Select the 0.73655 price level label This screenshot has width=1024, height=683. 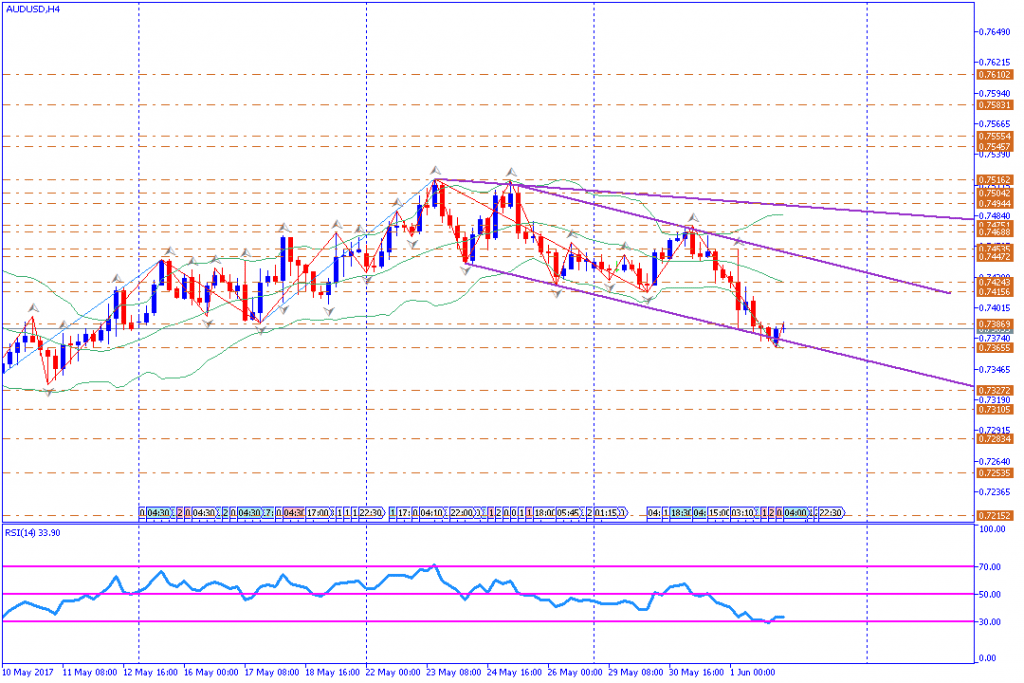click(x=995, y=348)
